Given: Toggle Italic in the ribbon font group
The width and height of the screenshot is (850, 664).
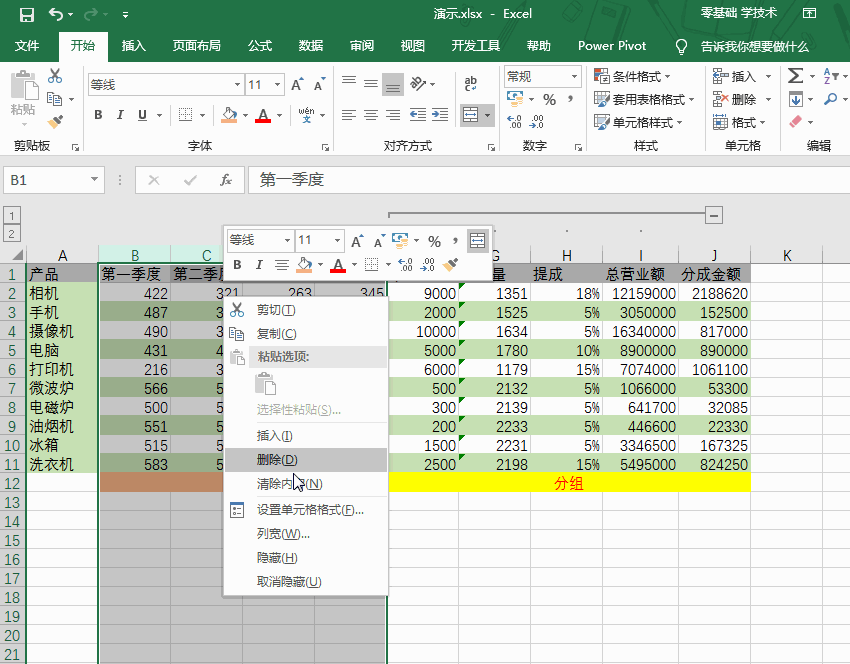Looking at the screenshot, I should [120, 115].
